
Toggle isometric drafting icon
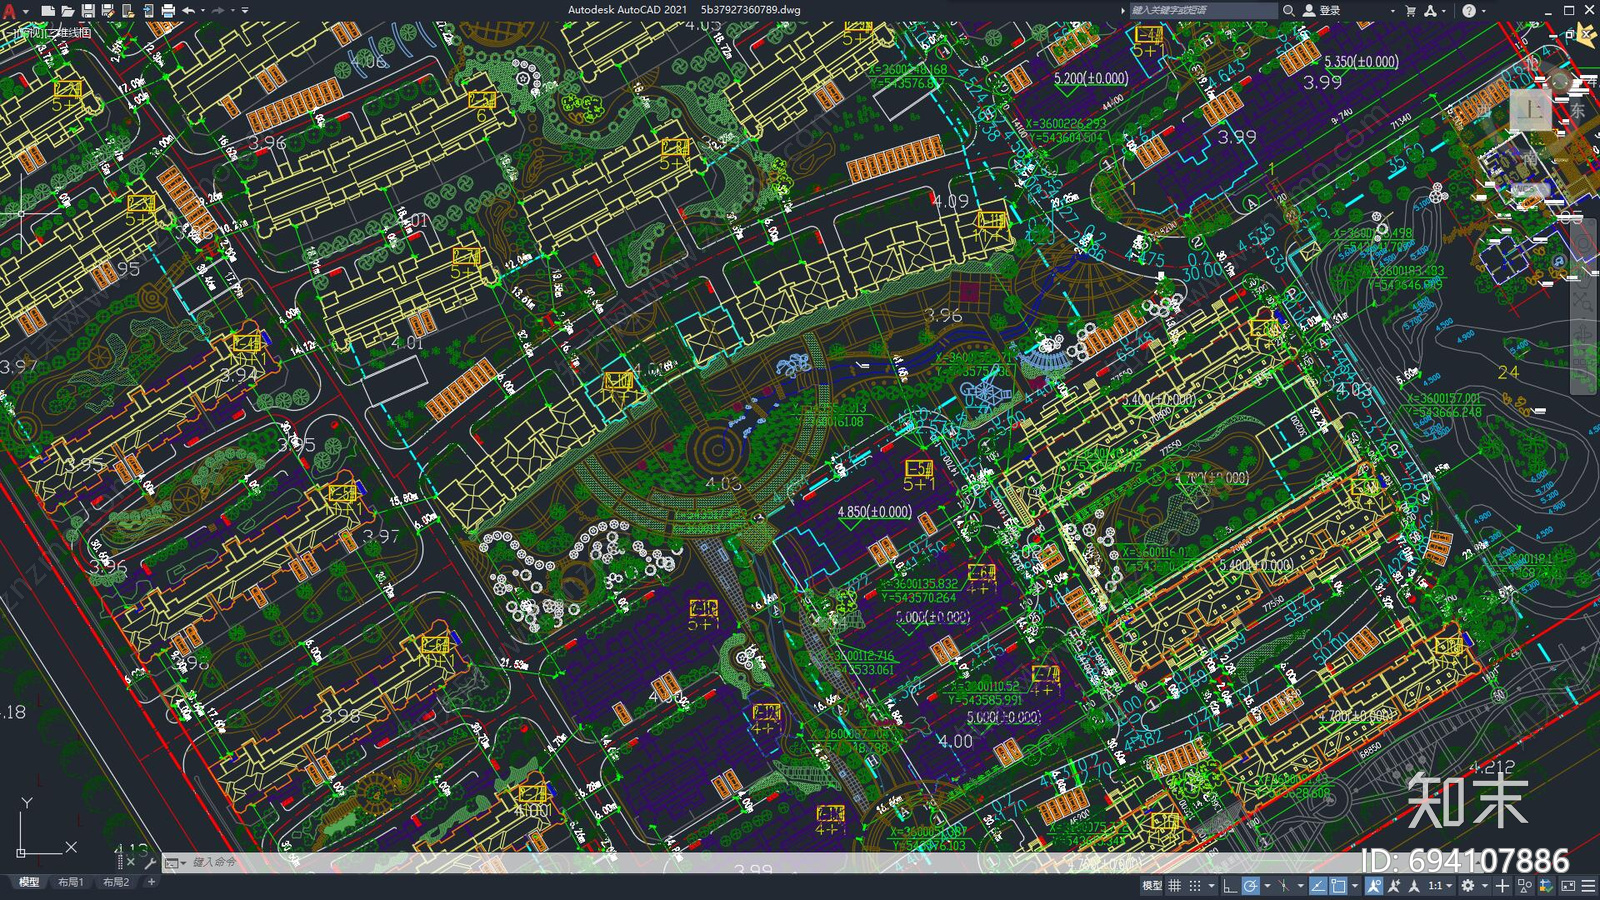(1284, 886)
